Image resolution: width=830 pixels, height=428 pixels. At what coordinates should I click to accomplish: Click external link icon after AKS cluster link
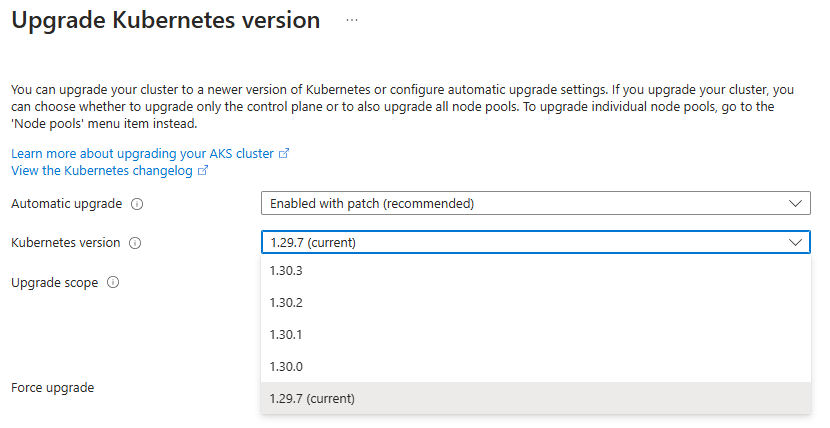pyautogui.click(x=284, y=154)
